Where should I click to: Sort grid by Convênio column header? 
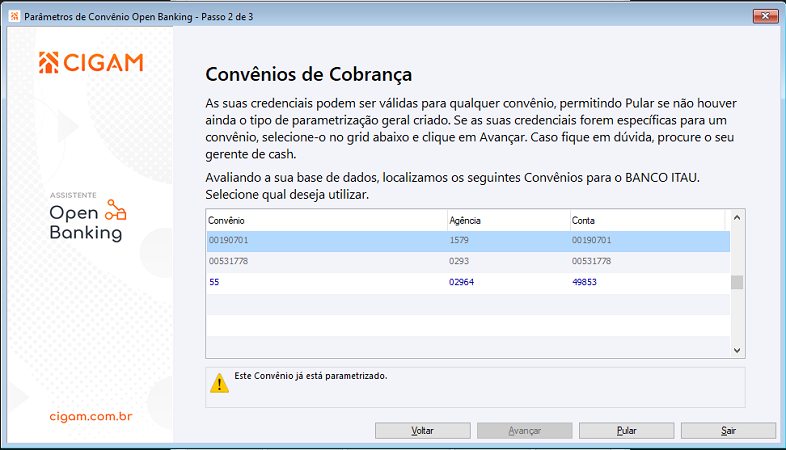325,219
